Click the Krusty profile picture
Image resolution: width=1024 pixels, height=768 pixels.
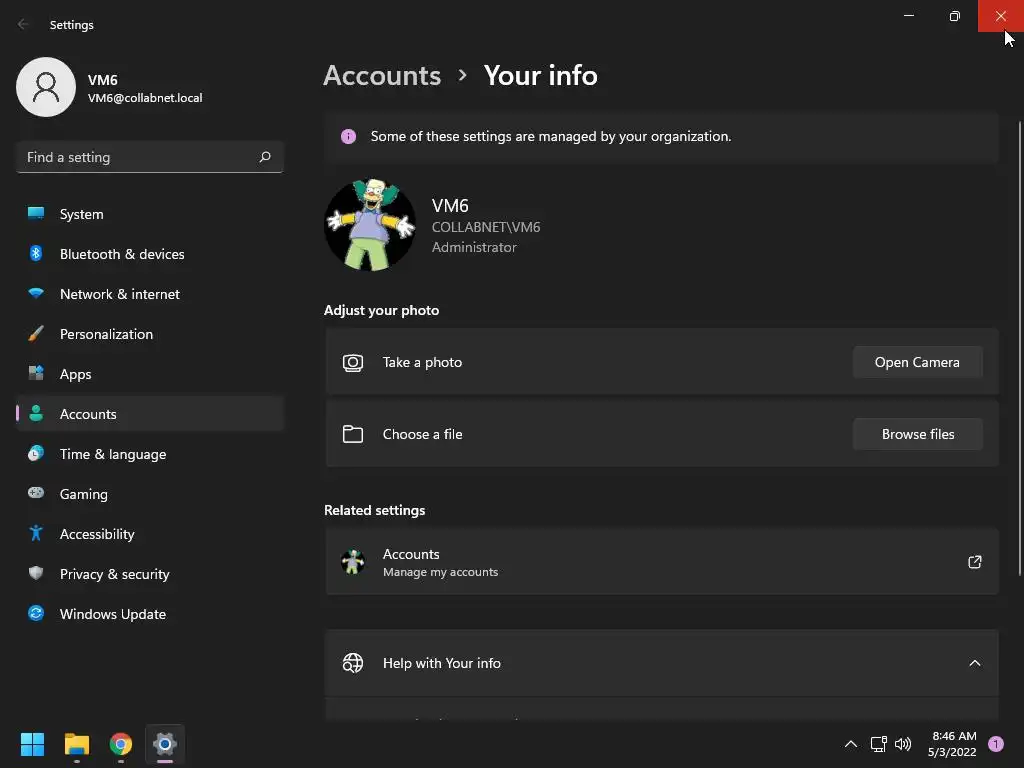(370, 226)
